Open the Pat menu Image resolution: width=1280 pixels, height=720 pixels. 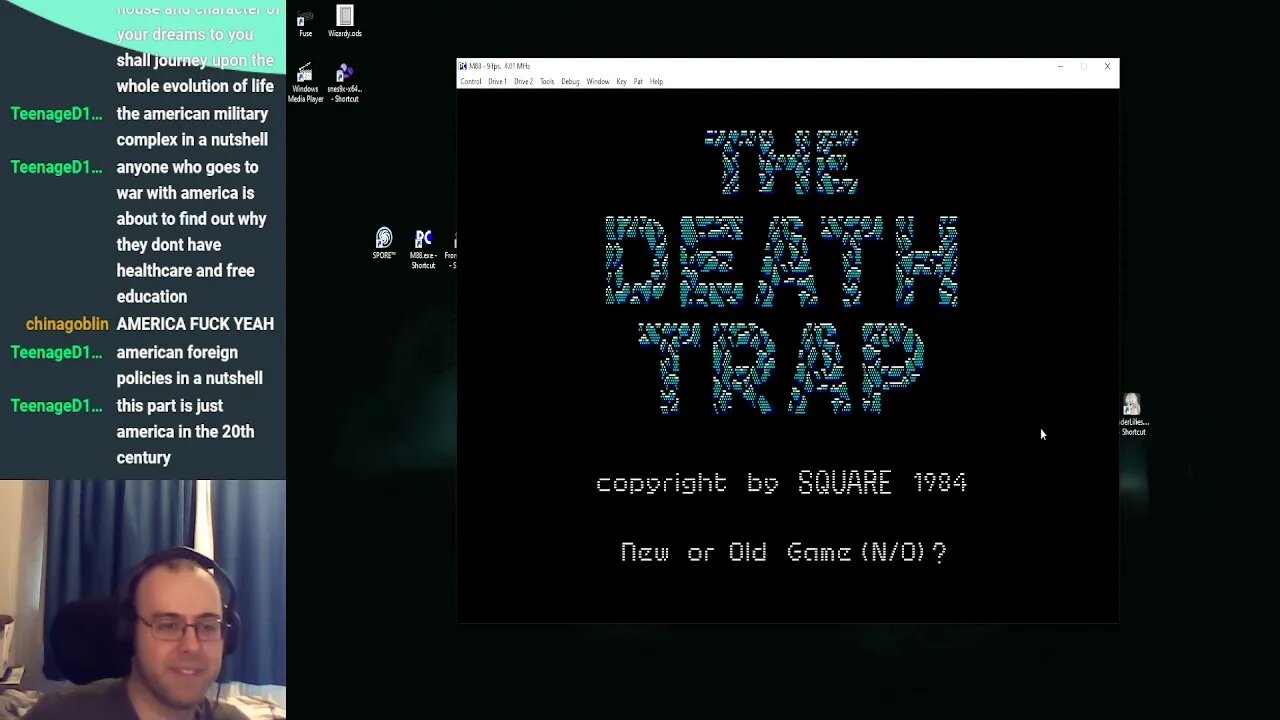coord(638,82)
